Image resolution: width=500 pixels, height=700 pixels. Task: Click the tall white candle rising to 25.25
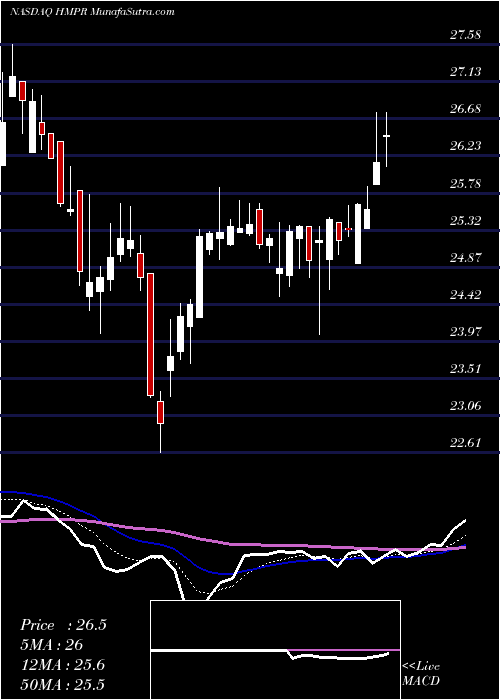199,277
